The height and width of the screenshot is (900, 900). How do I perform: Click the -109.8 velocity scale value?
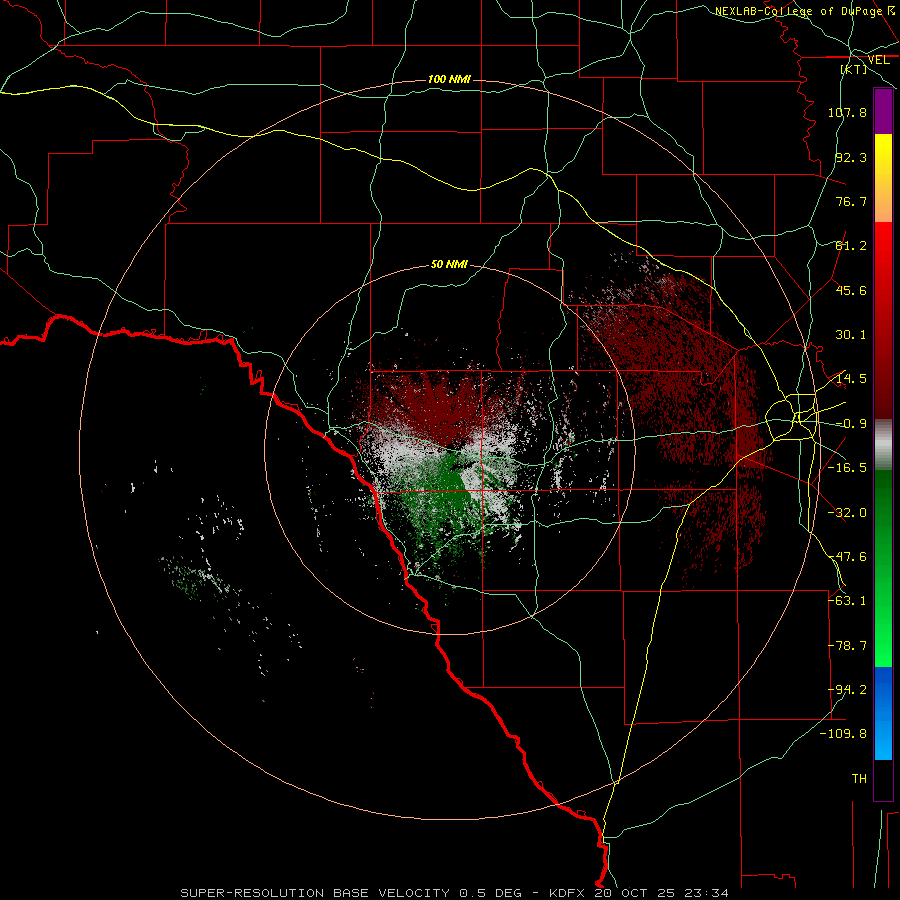coord(843,734)
